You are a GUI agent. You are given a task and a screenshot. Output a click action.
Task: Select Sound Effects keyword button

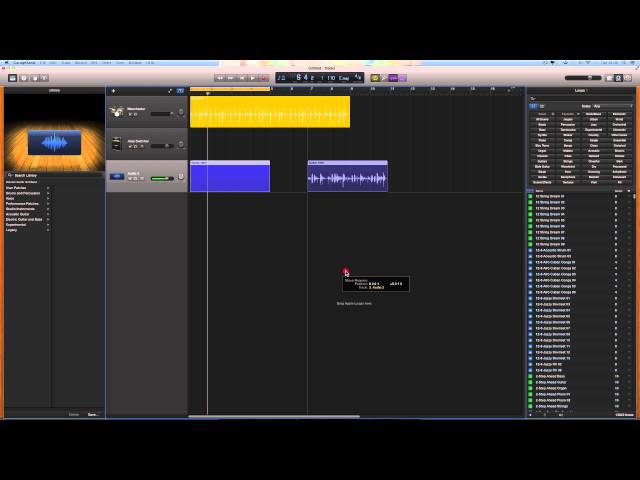point(542,182)
